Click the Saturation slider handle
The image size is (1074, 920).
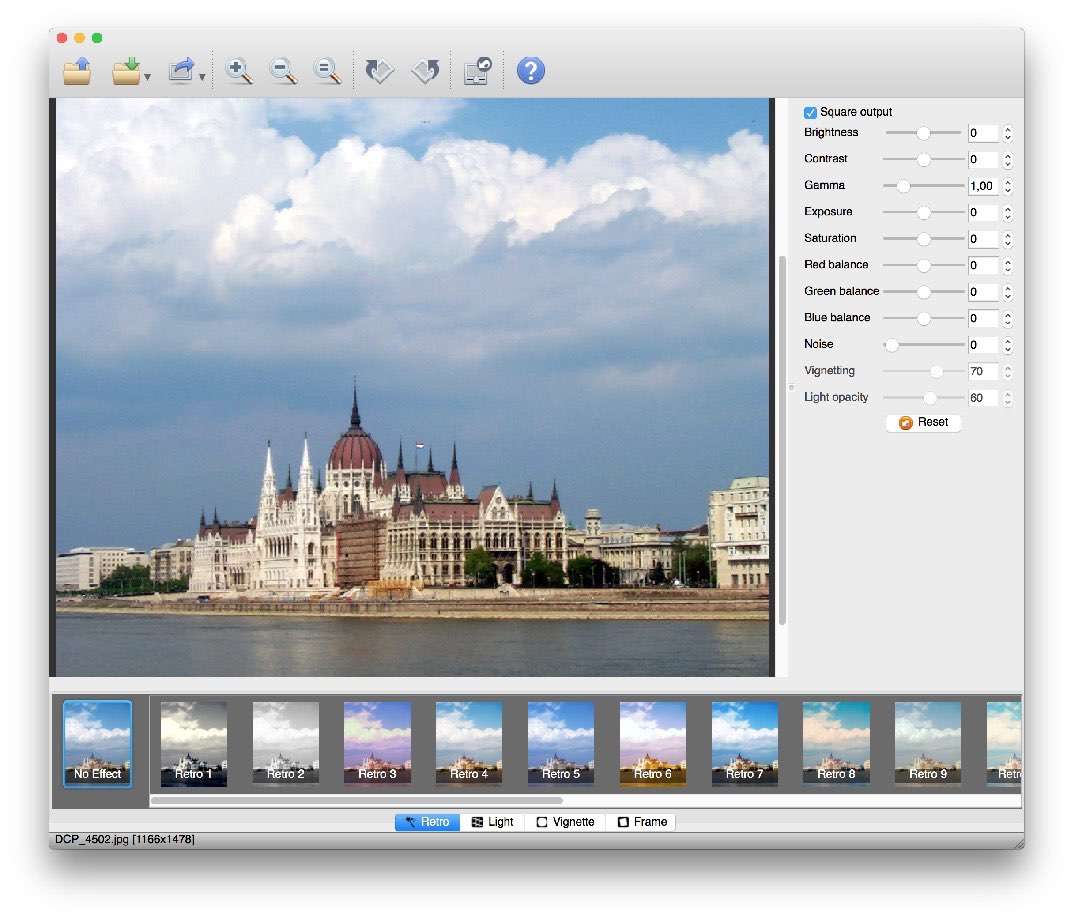pos(924,239)
